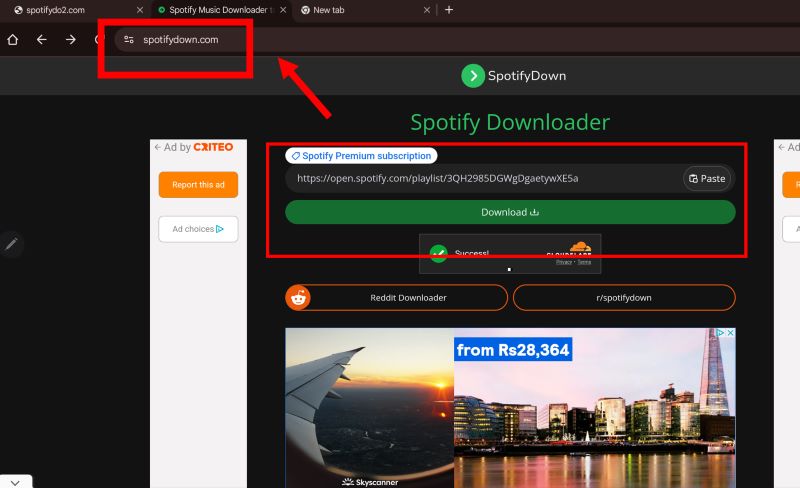
Task: Click the browser Home icon
Action: 13,40
